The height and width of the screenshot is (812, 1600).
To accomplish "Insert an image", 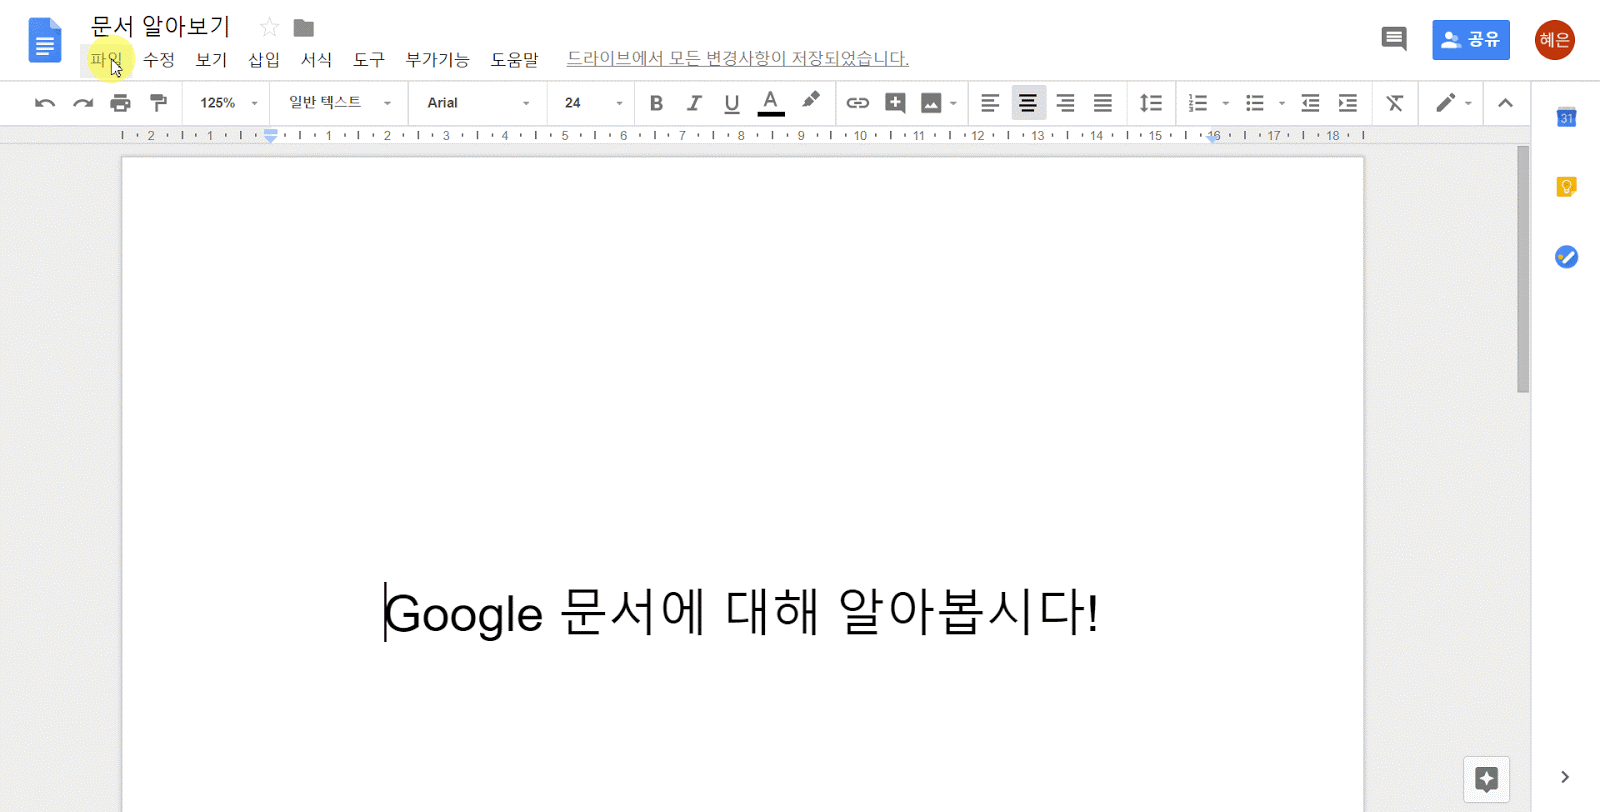I will [931, 103].
